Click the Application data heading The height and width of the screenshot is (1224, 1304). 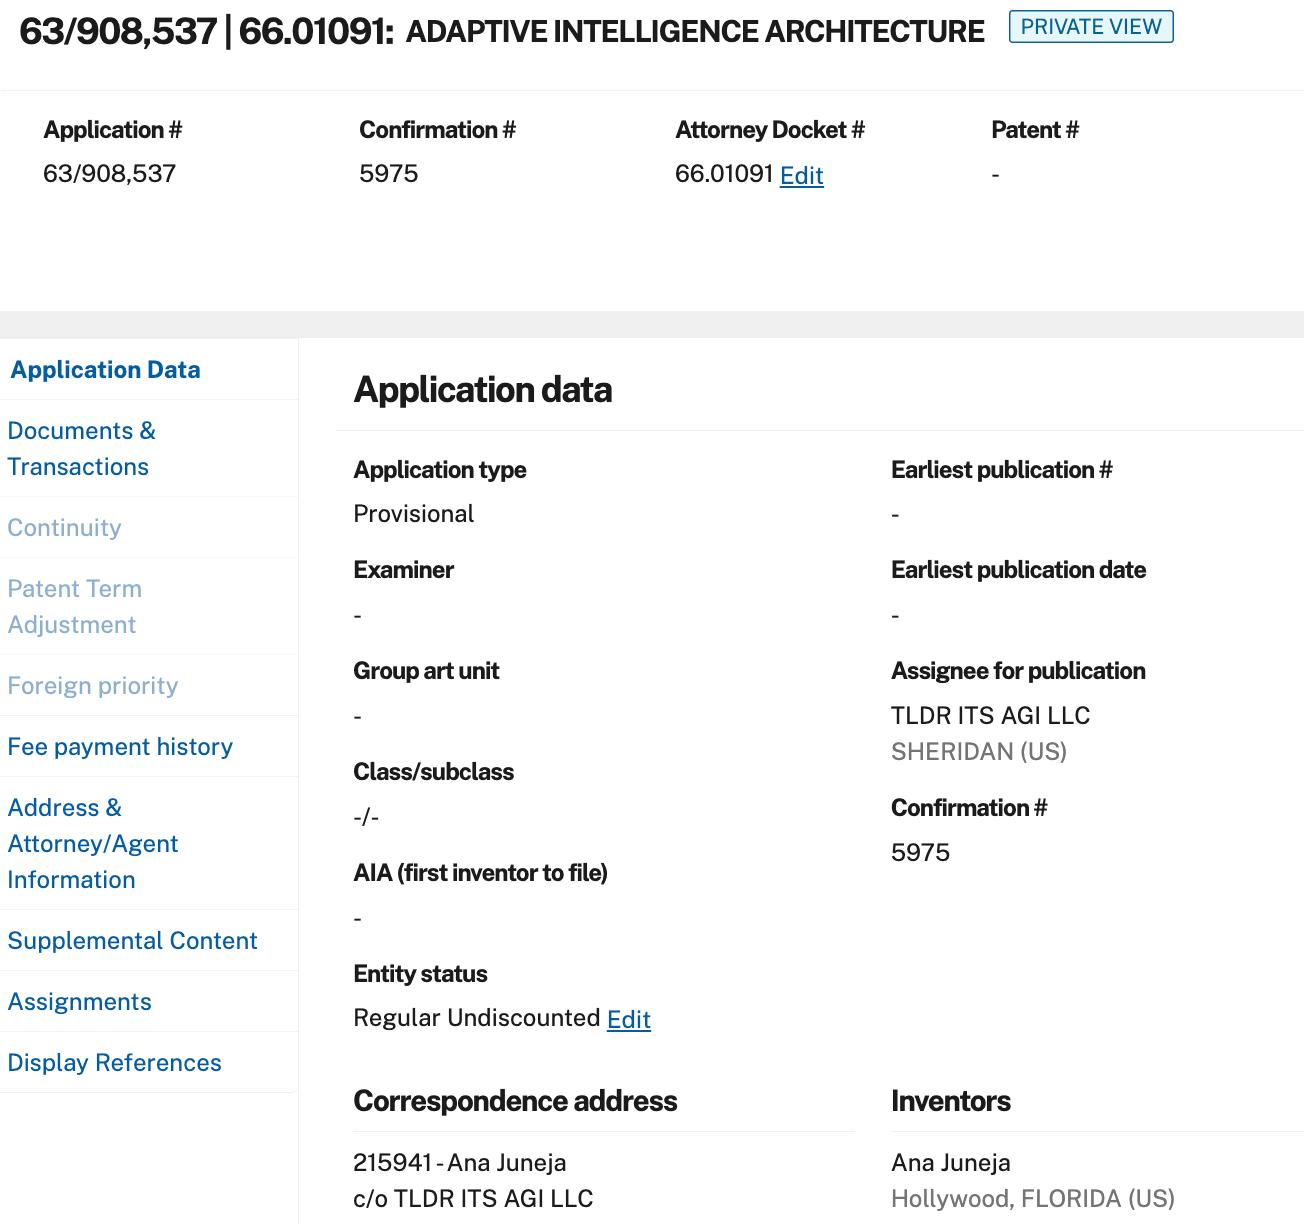482,390
